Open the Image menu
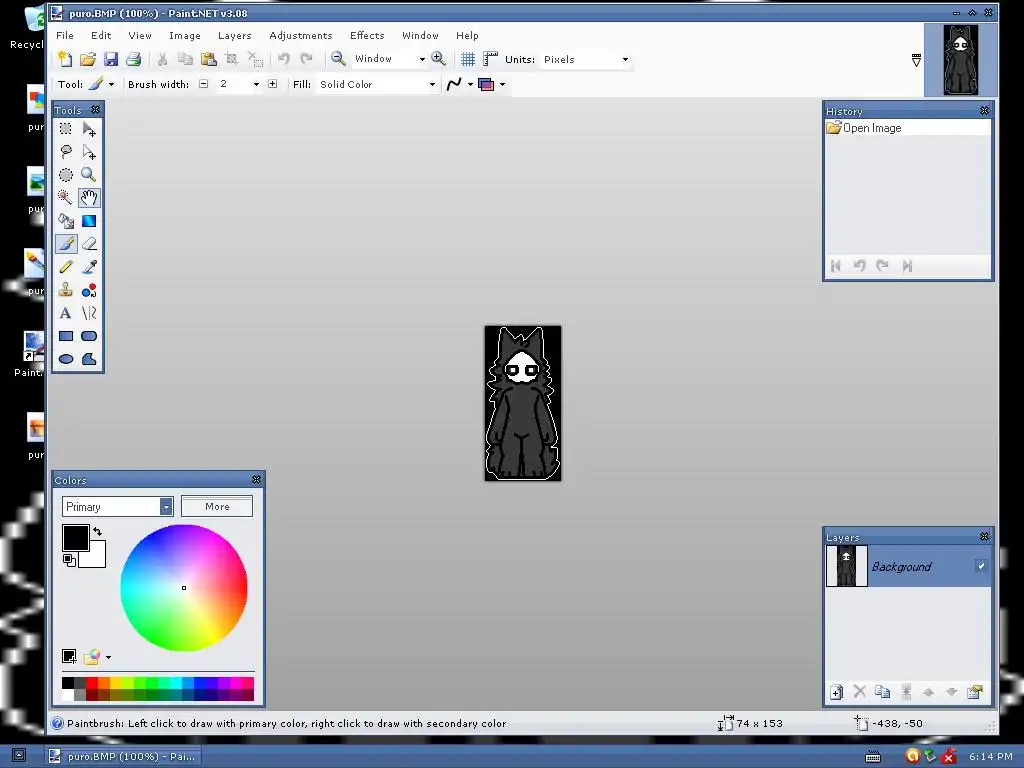Image resolution: width=1024 pixels, height=768 pixels. [185, 35]
